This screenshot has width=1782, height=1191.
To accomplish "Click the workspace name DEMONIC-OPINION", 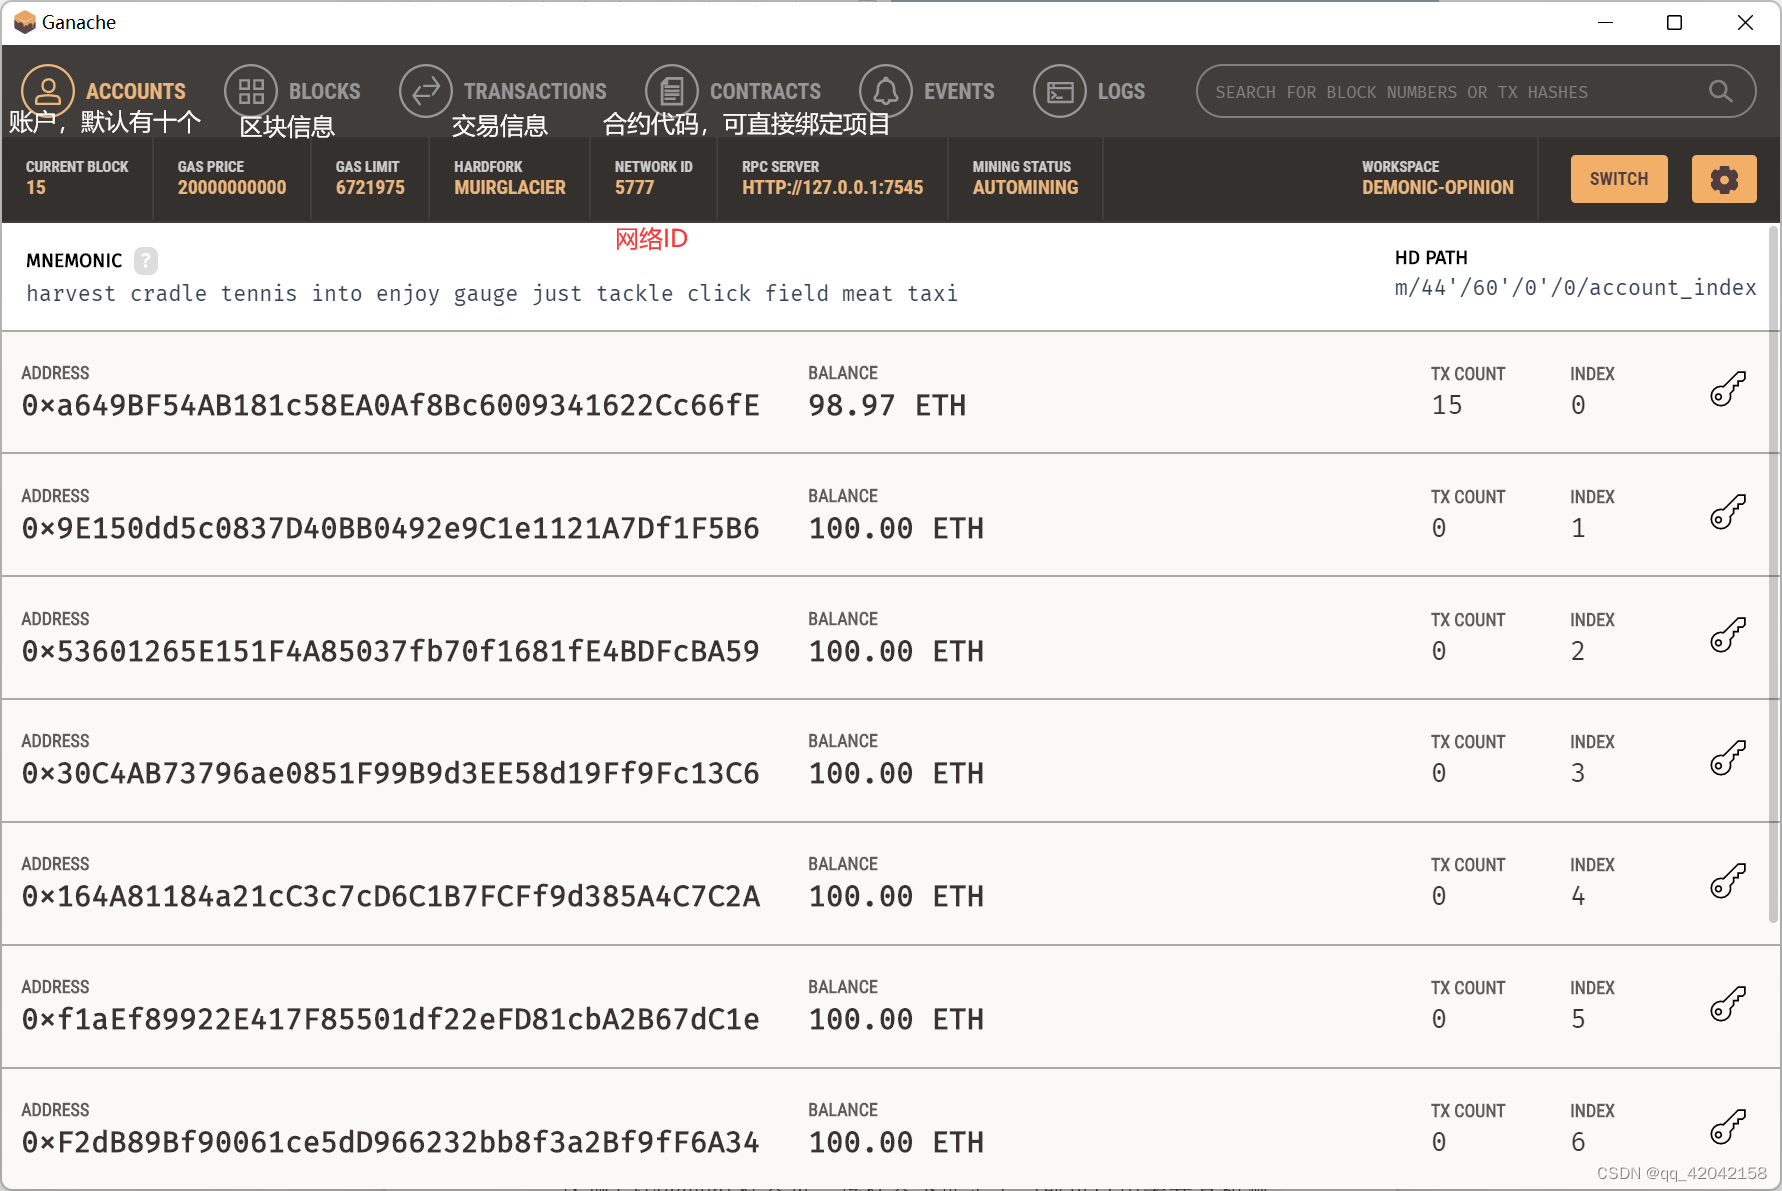I will pyautogui.click(x=1437, y=188).
